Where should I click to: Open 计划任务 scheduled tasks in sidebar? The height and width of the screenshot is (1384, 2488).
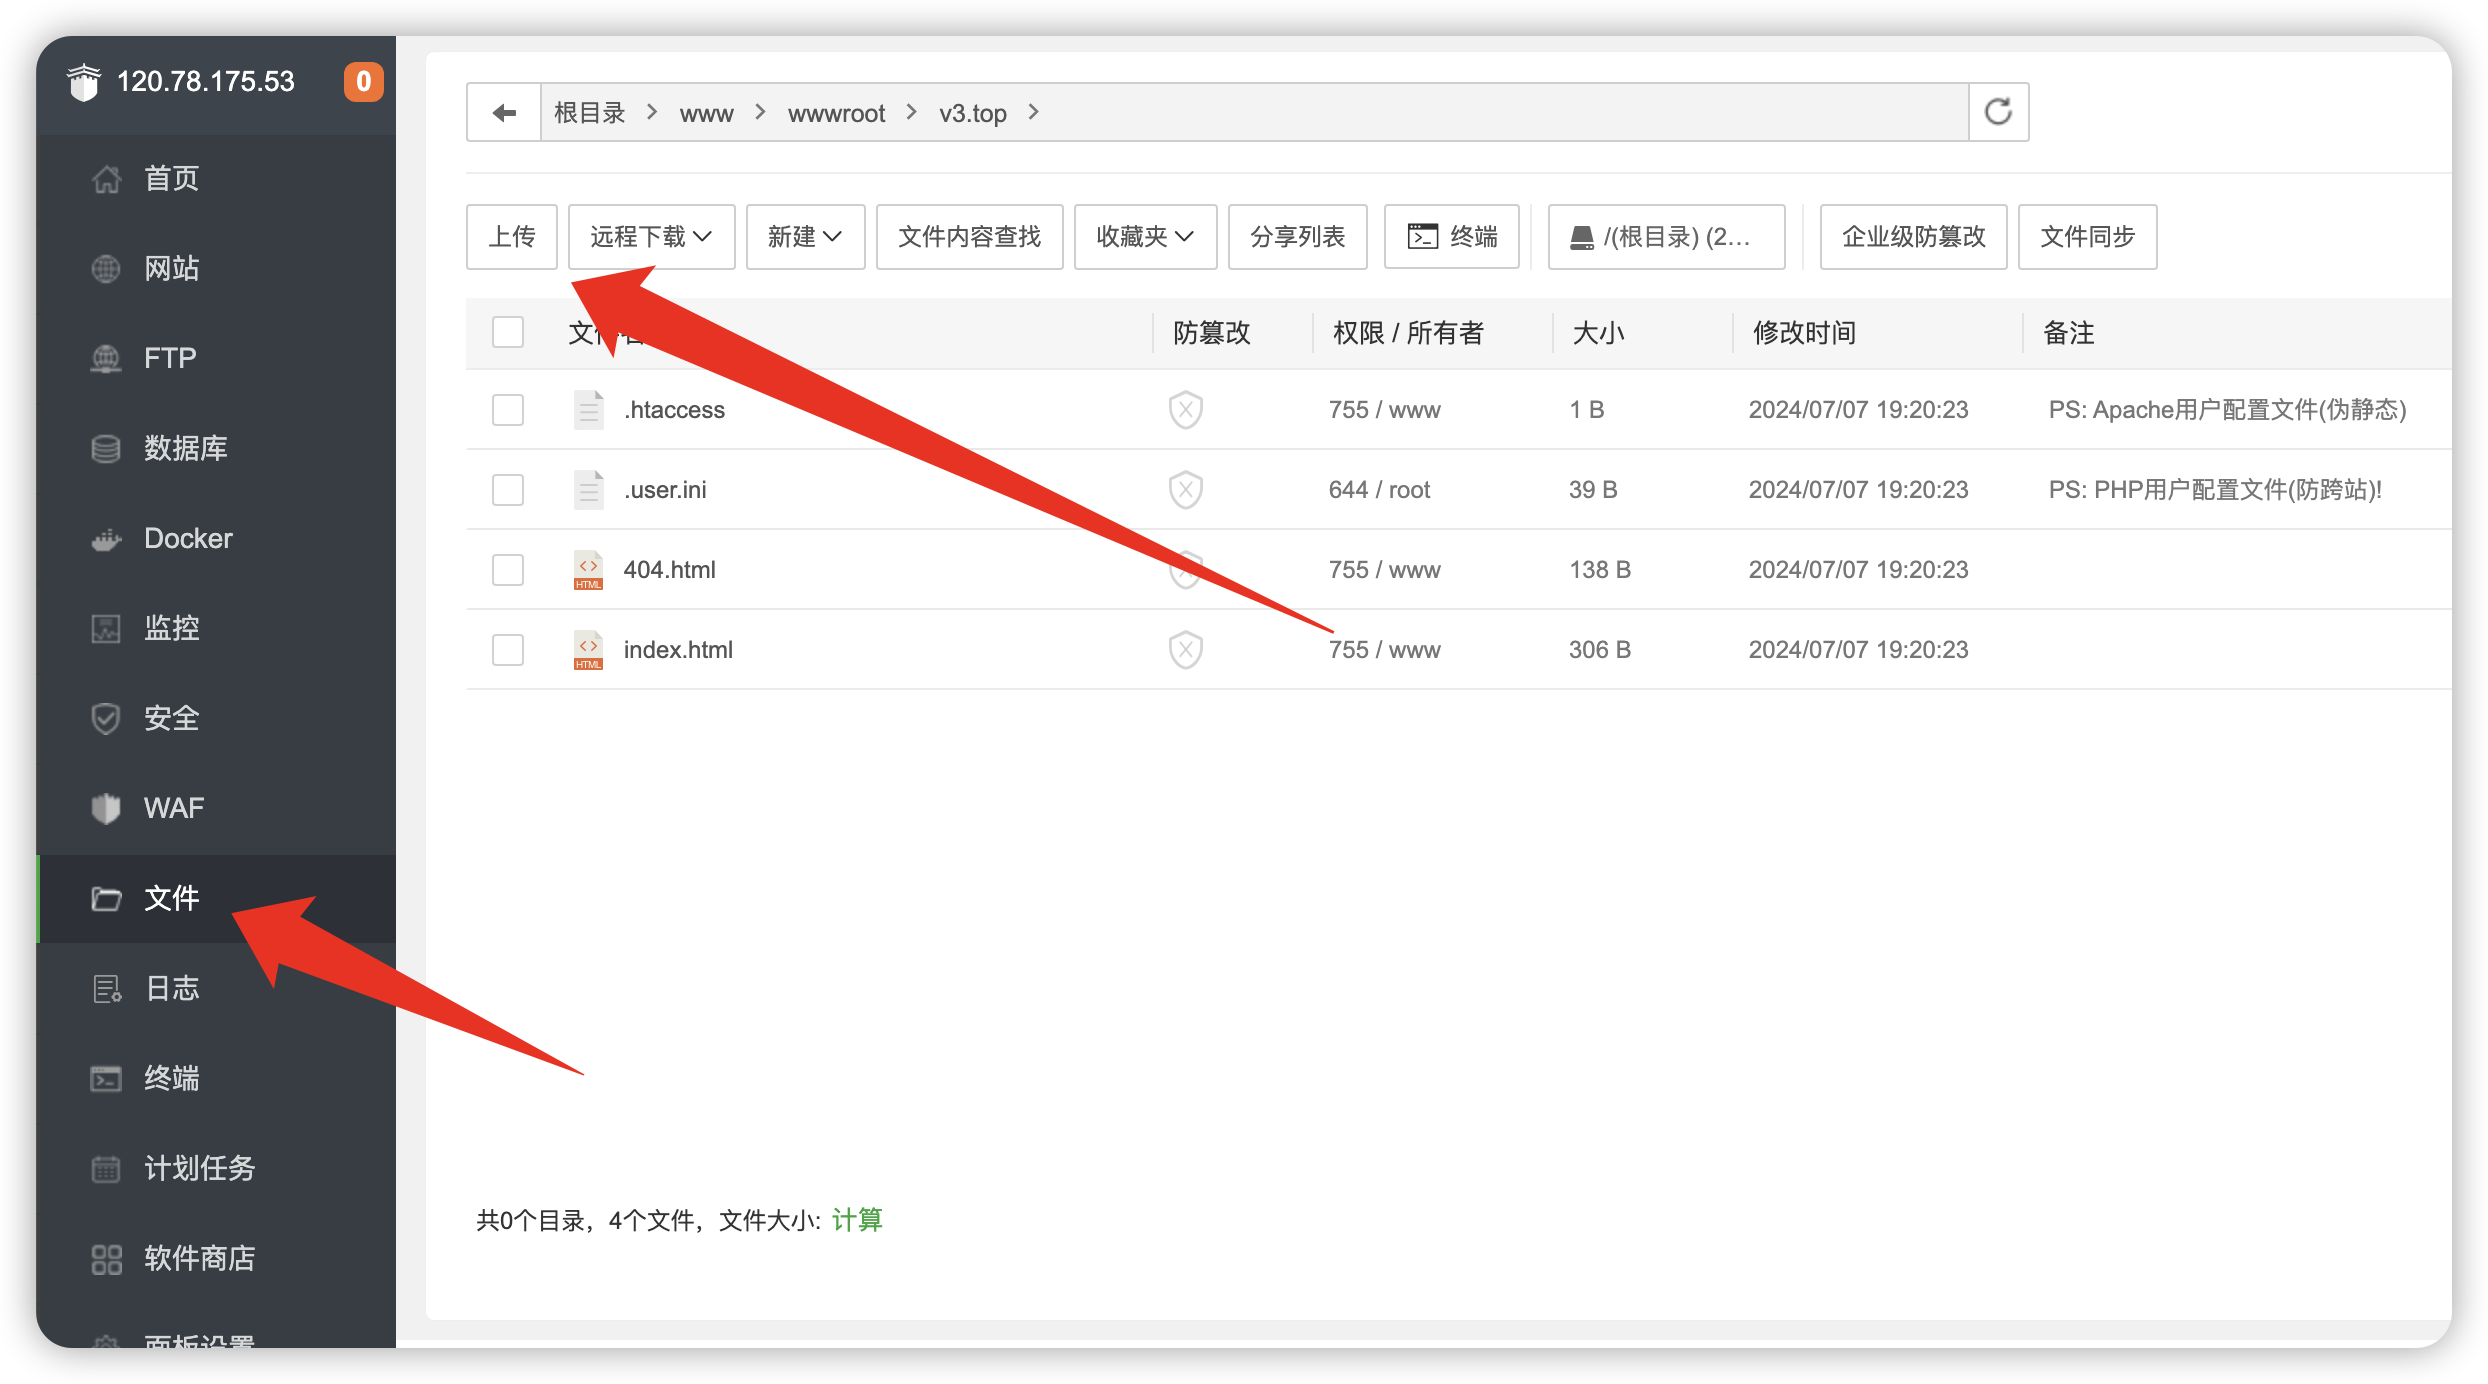216,1169
